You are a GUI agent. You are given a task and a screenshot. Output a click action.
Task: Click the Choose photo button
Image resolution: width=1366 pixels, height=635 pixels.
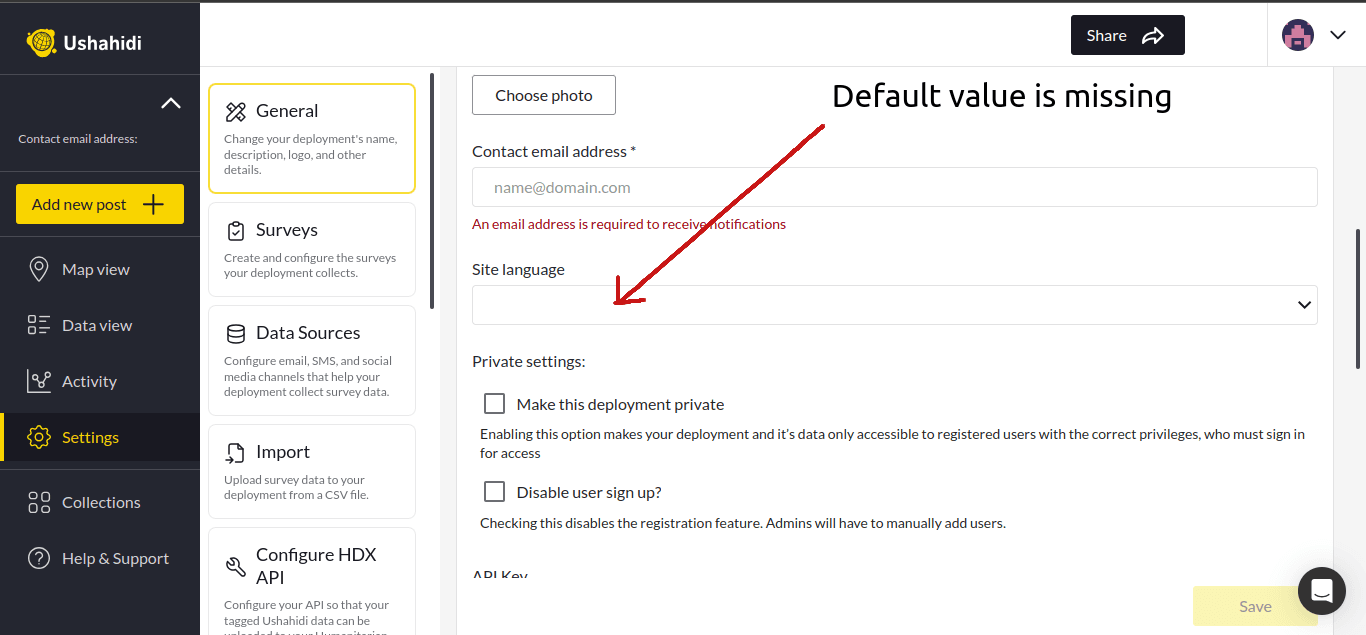pos(543,95)
